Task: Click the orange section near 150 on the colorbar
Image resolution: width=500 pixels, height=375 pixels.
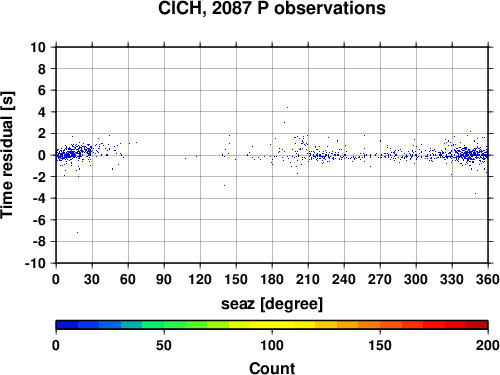Action: point(380,325)
